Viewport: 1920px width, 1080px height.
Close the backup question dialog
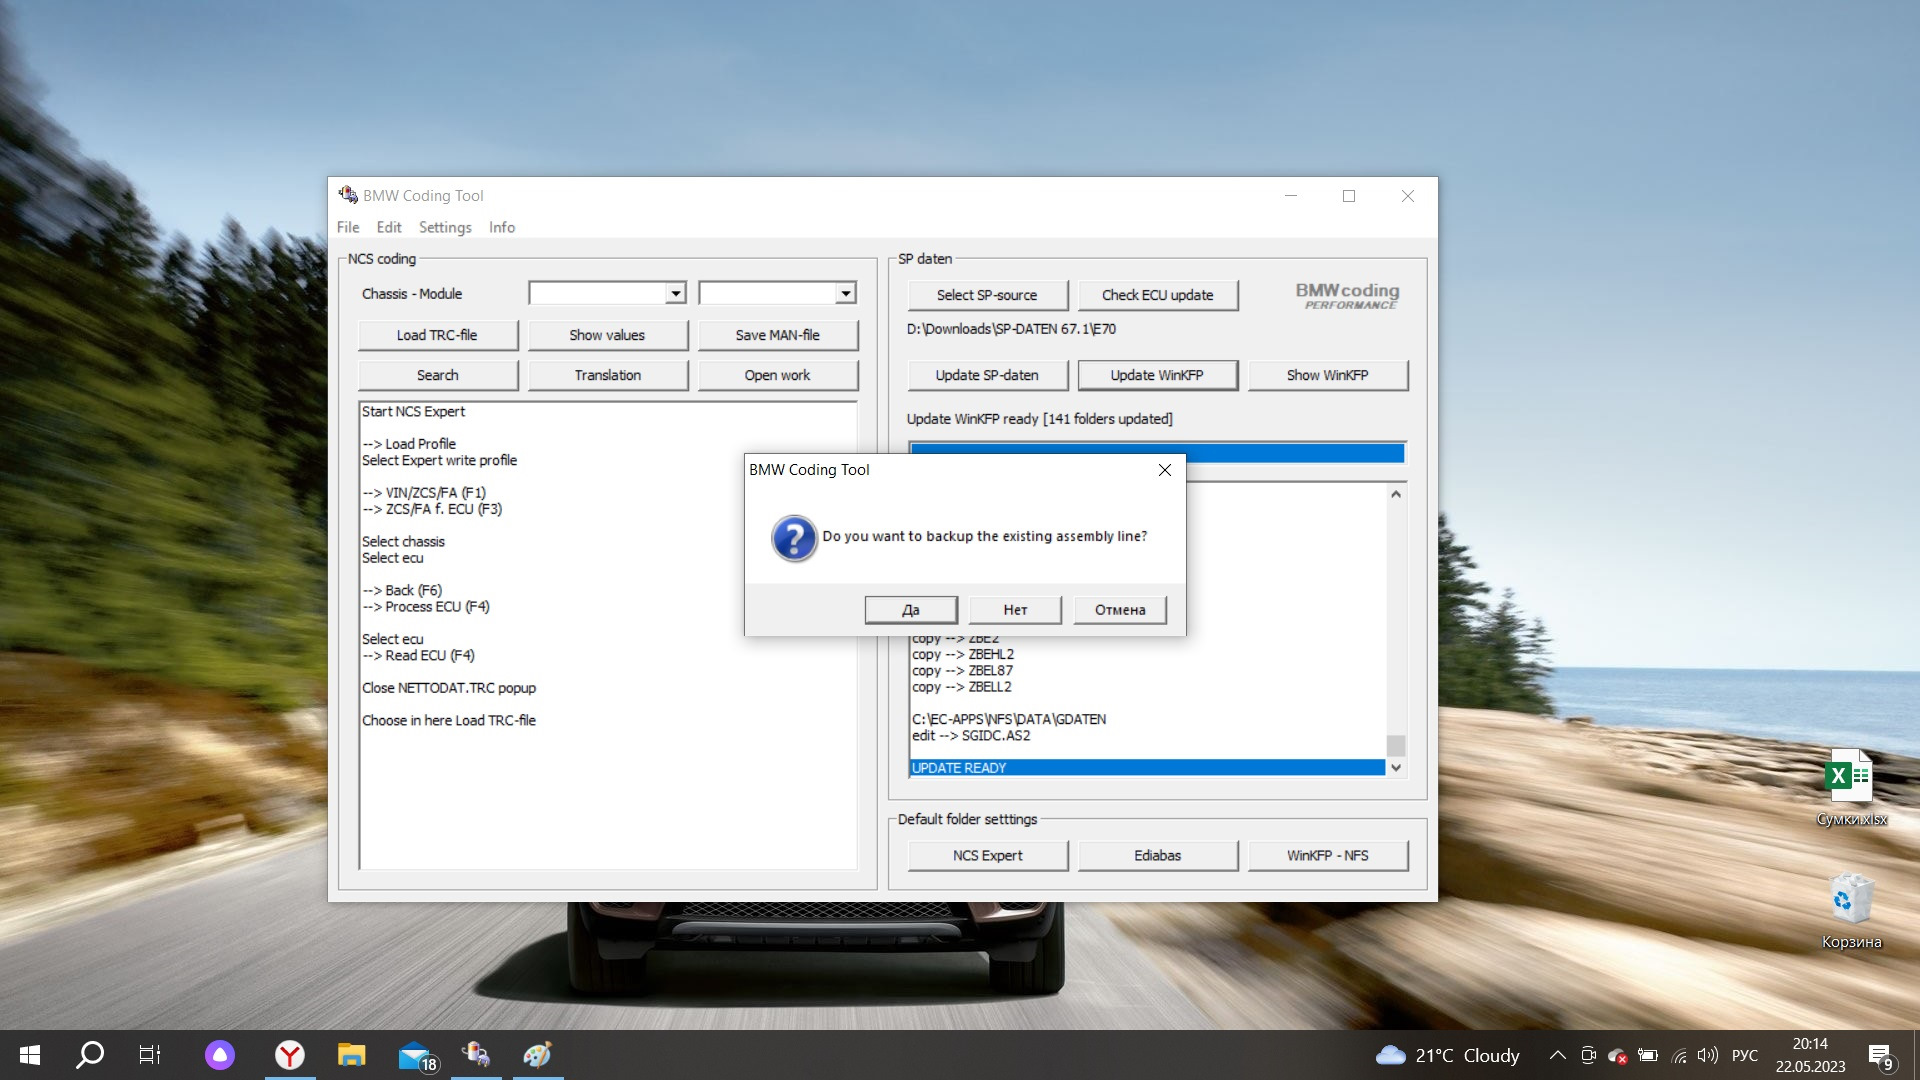1164,470
